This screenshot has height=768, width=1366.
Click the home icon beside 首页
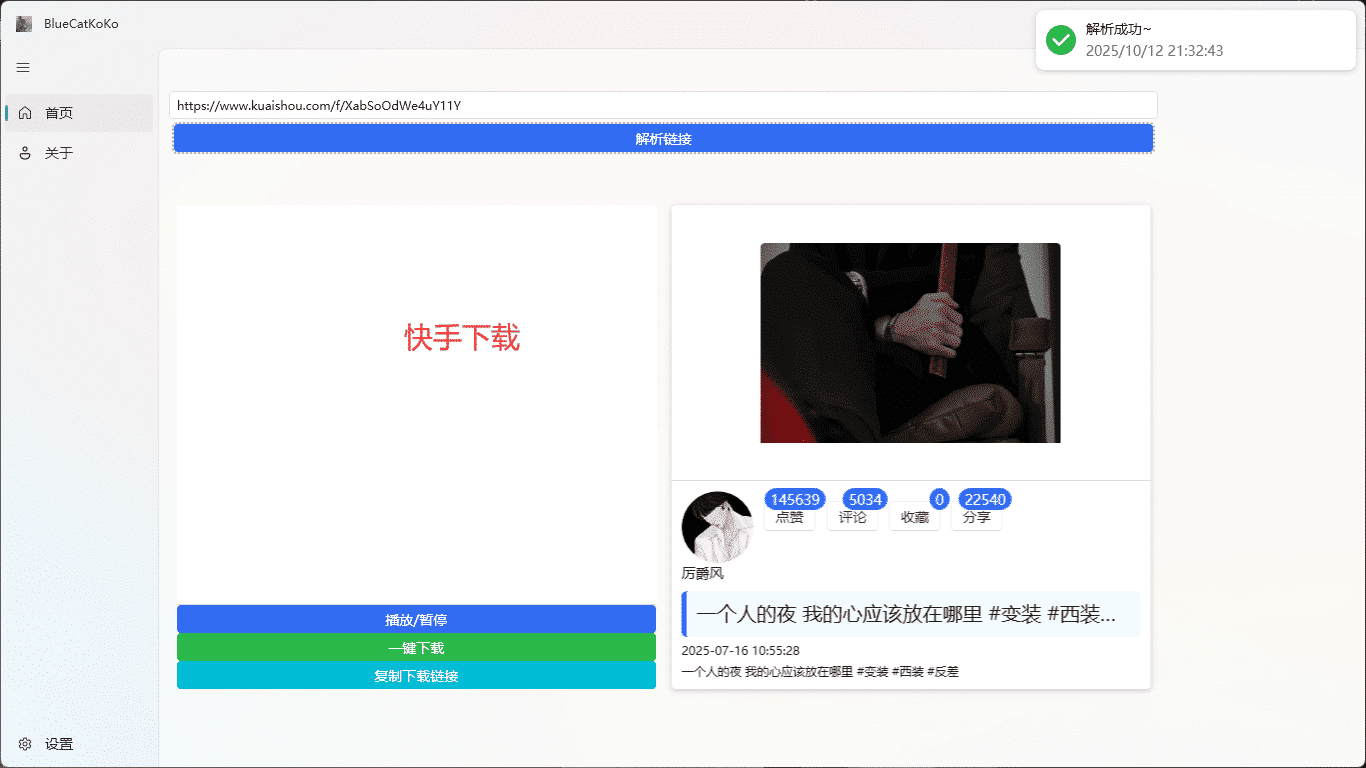pyautogui.click(x=25, y=113)
